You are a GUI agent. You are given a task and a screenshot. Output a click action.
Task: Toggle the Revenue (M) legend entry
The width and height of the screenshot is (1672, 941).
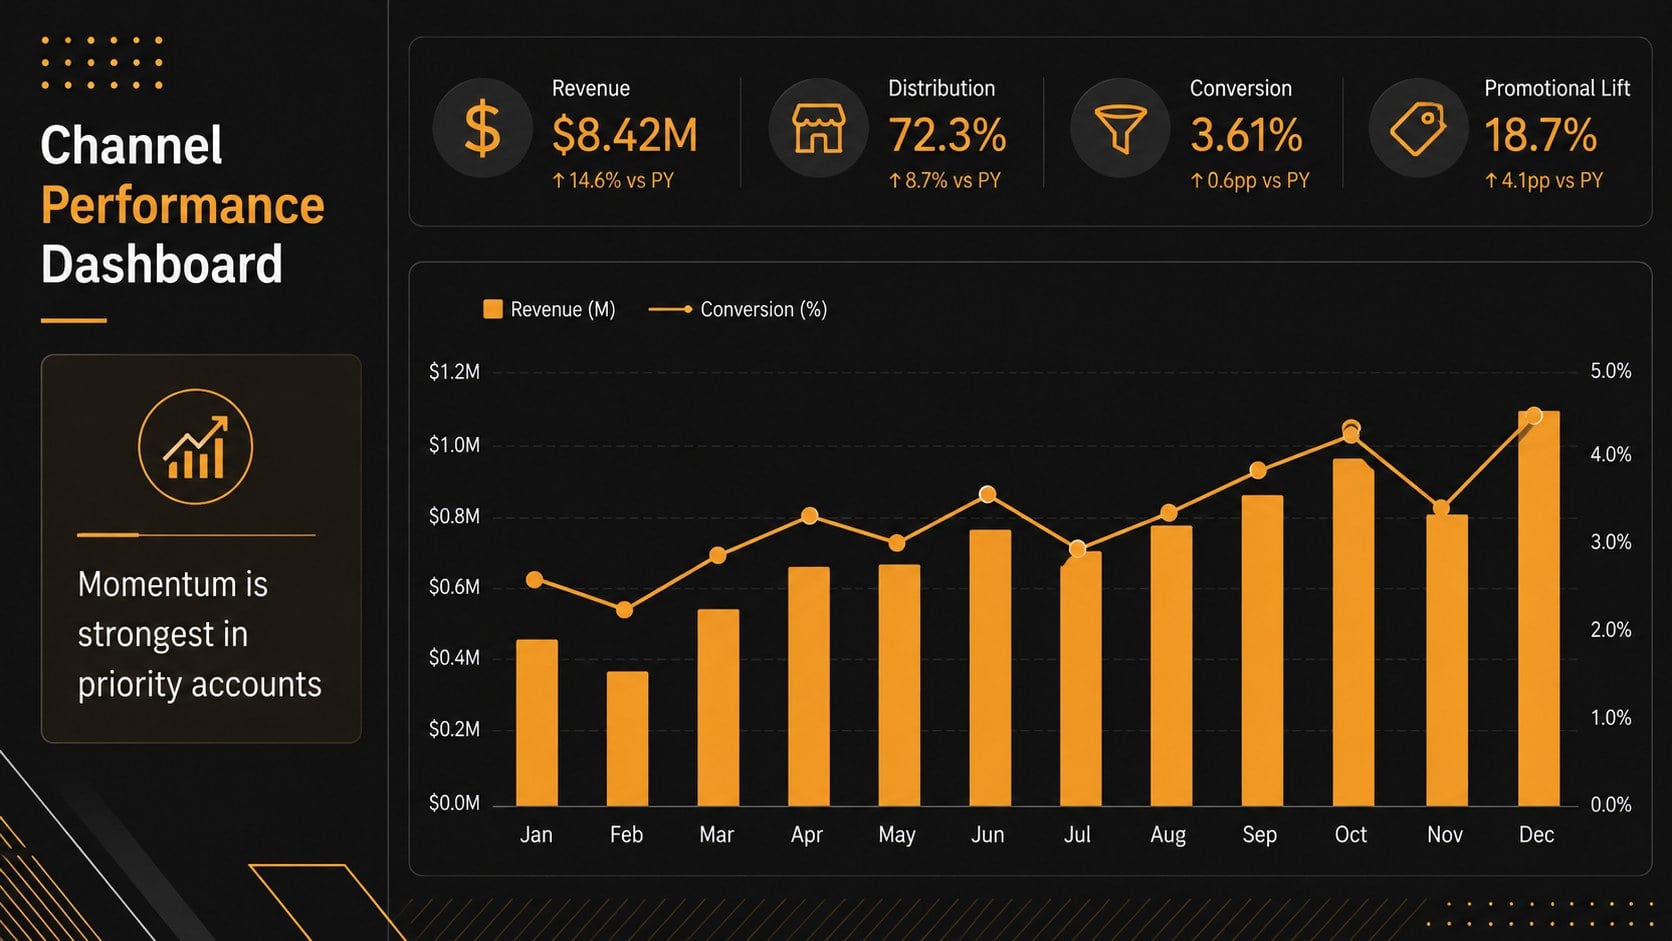[x=549, y=310]
